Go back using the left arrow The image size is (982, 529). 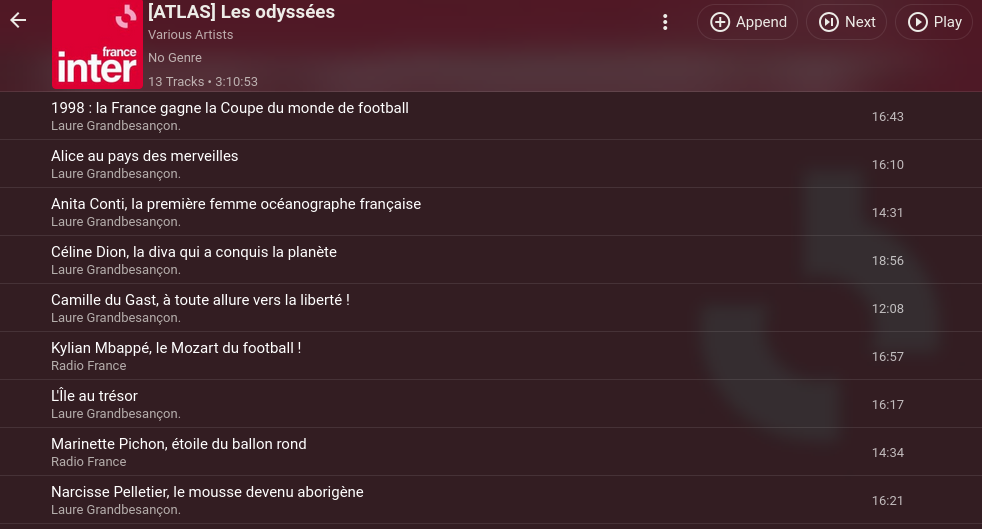18,21
